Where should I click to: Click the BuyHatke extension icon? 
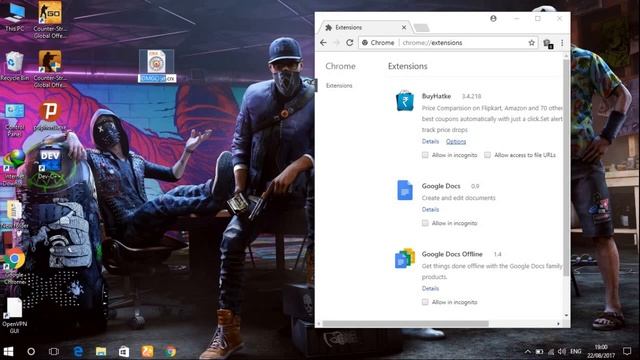[404, 100]
